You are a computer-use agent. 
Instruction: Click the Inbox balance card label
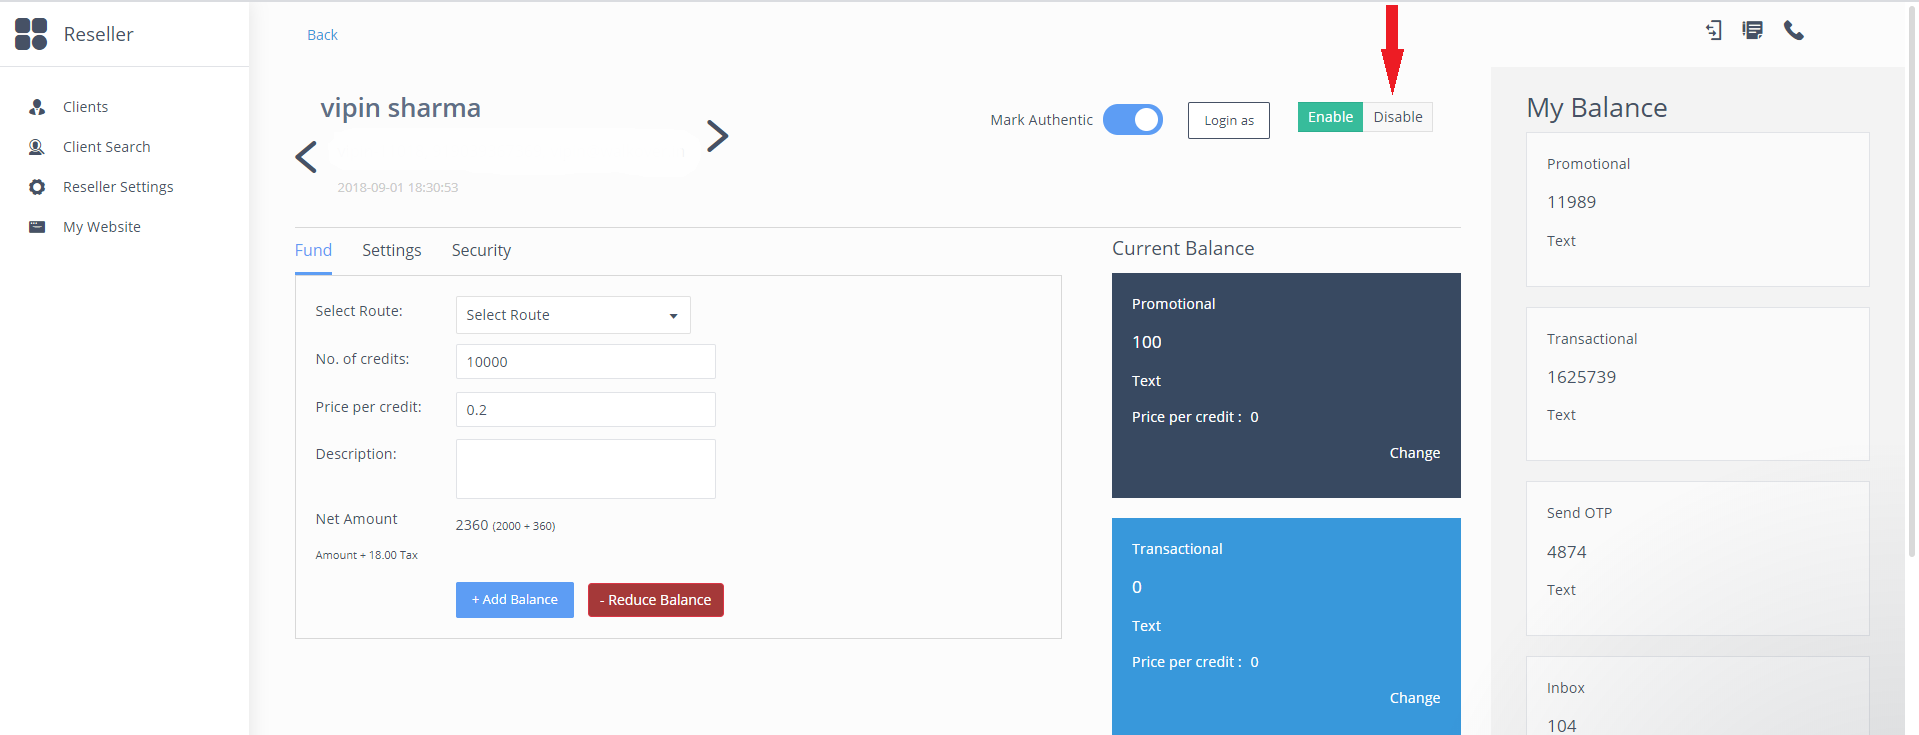[x=1565, y=688]
